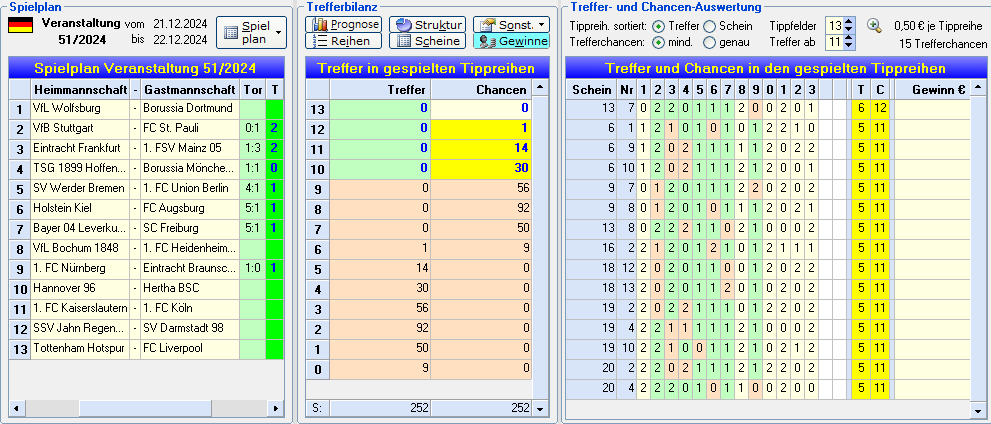The width and height of the screenshot is (991, 424).
Task: Select the VfB Stuttgart cell
Action: 80,128
